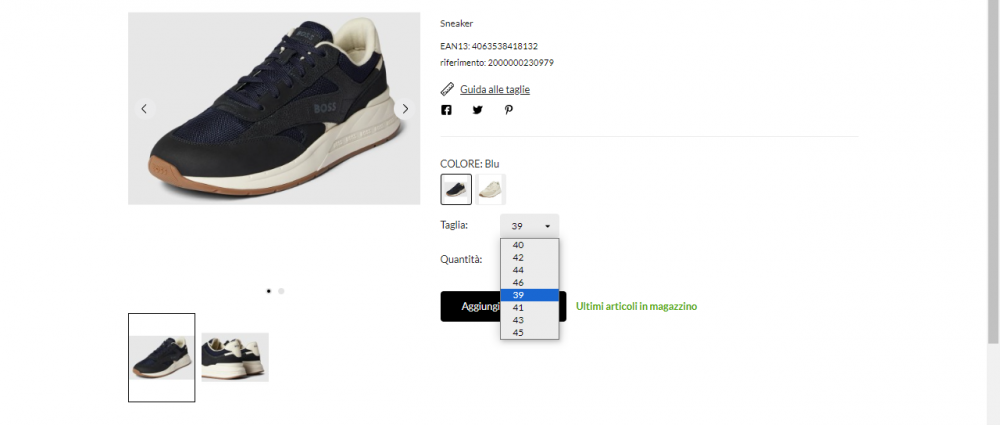This screenshot has width=1000, height=425.
Task: Pin product using Pinterest icon
Action: [x=509, y=110]
